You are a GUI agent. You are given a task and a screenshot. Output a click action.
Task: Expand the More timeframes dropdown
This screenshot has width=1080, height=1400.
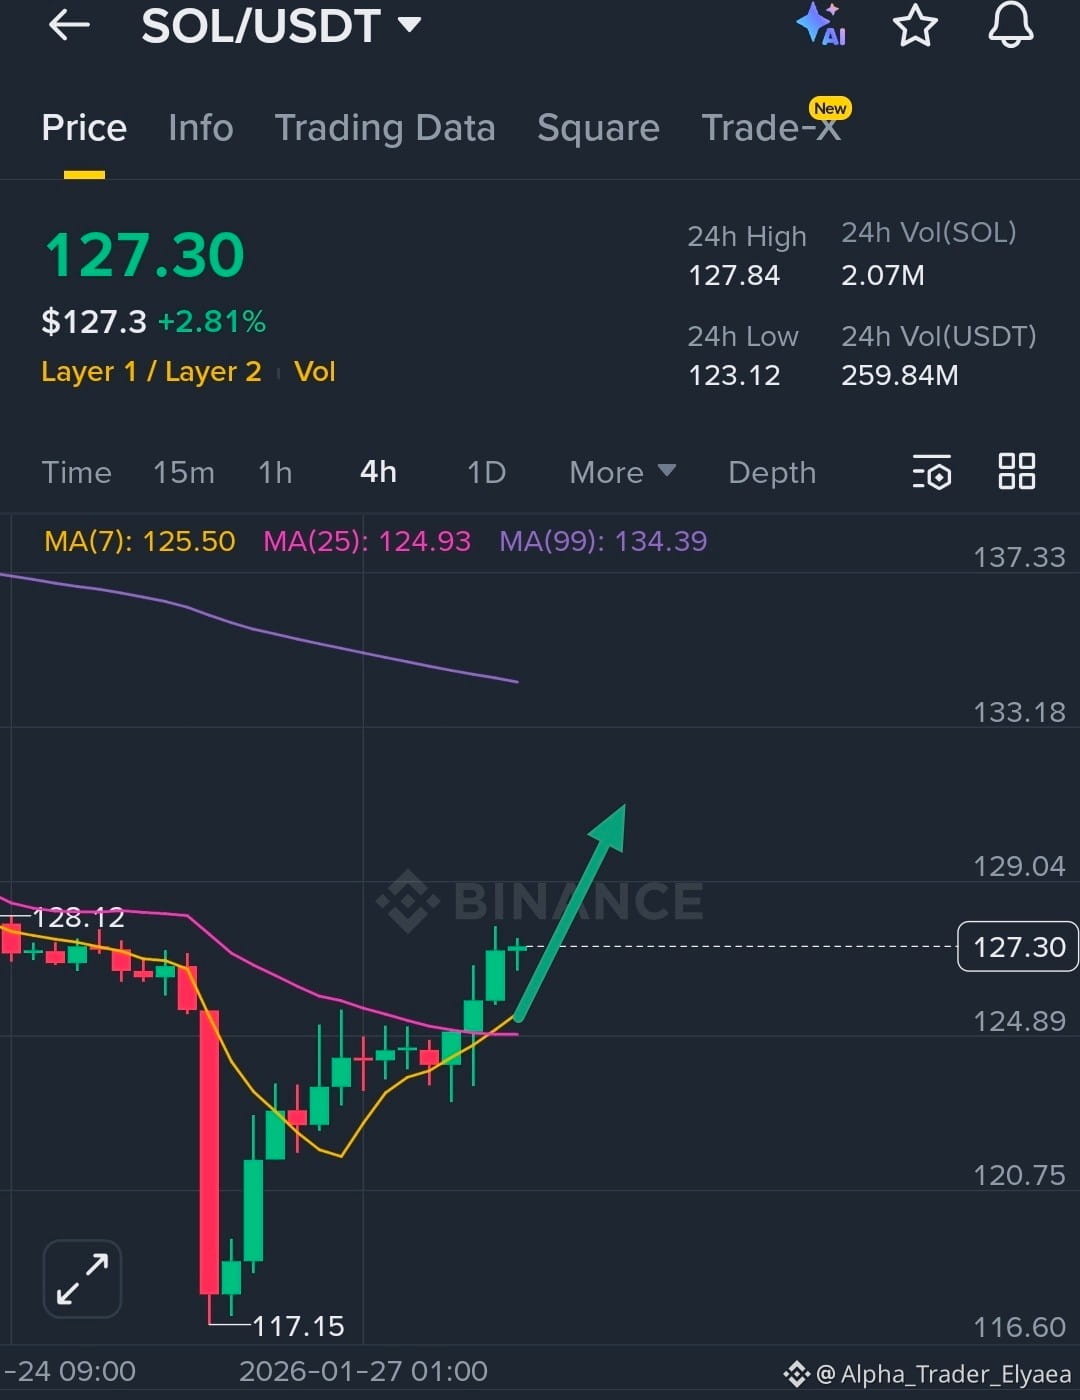621,472
